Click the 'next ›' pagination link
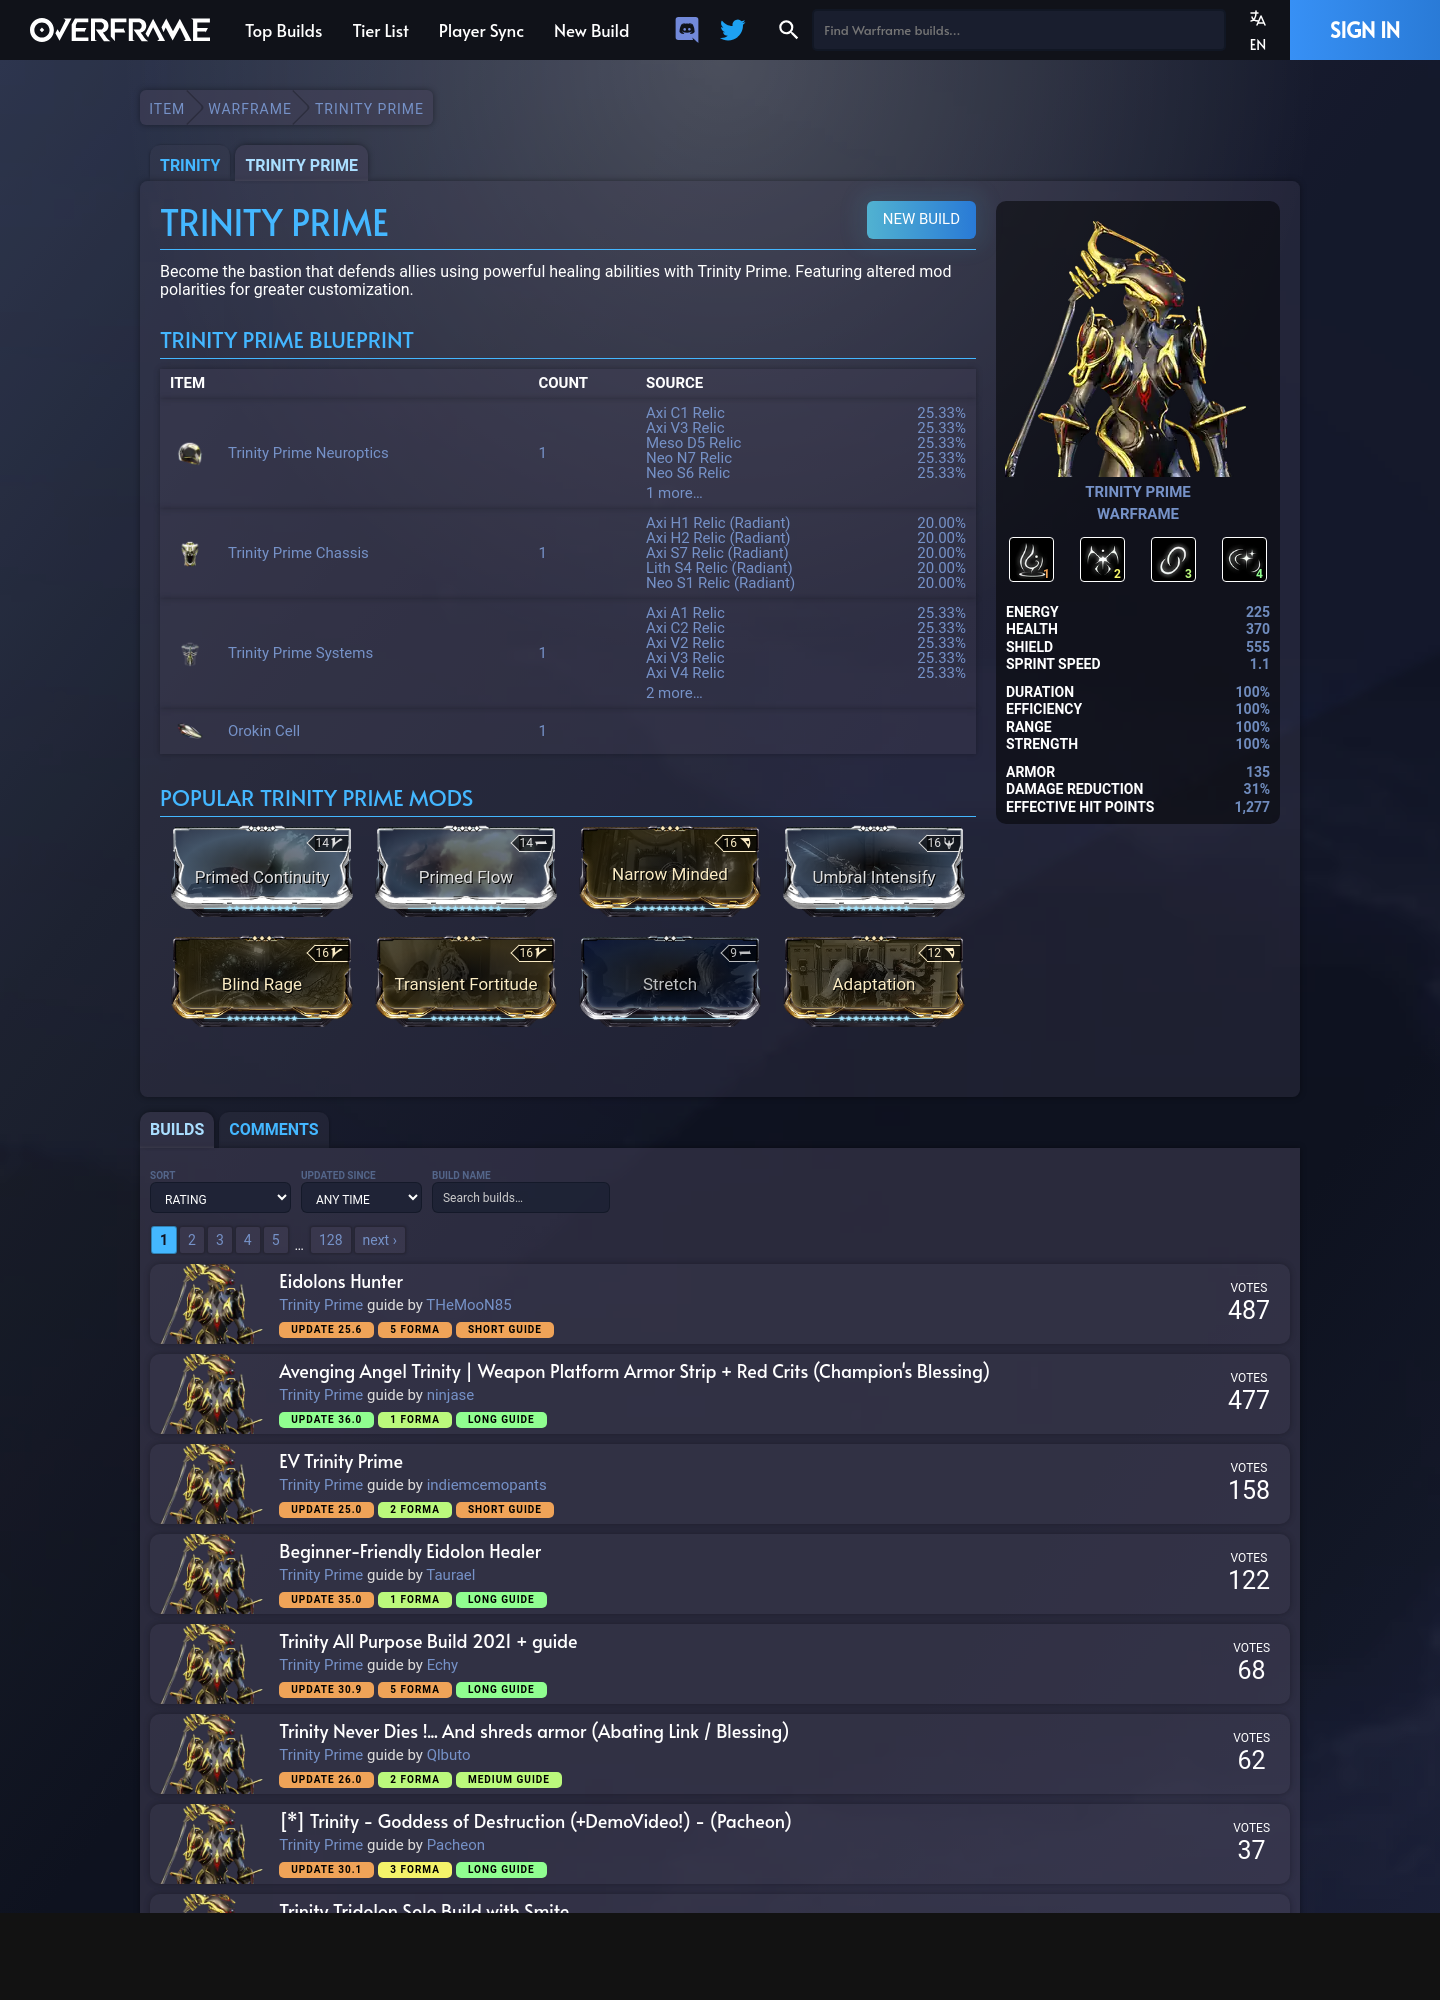The width and height of the screenshot is (1440, 2000). 380,1240
